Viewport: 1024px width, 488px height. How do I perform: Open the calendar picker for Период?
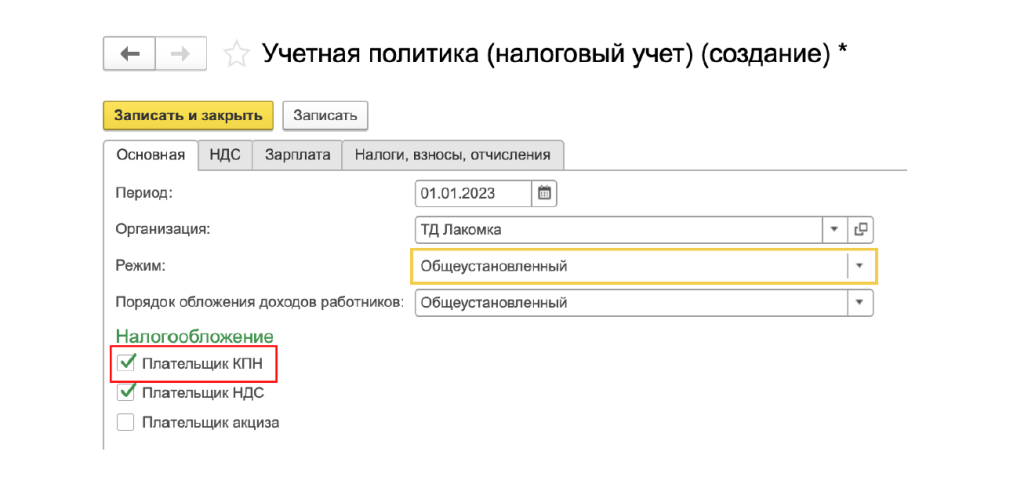545,193
